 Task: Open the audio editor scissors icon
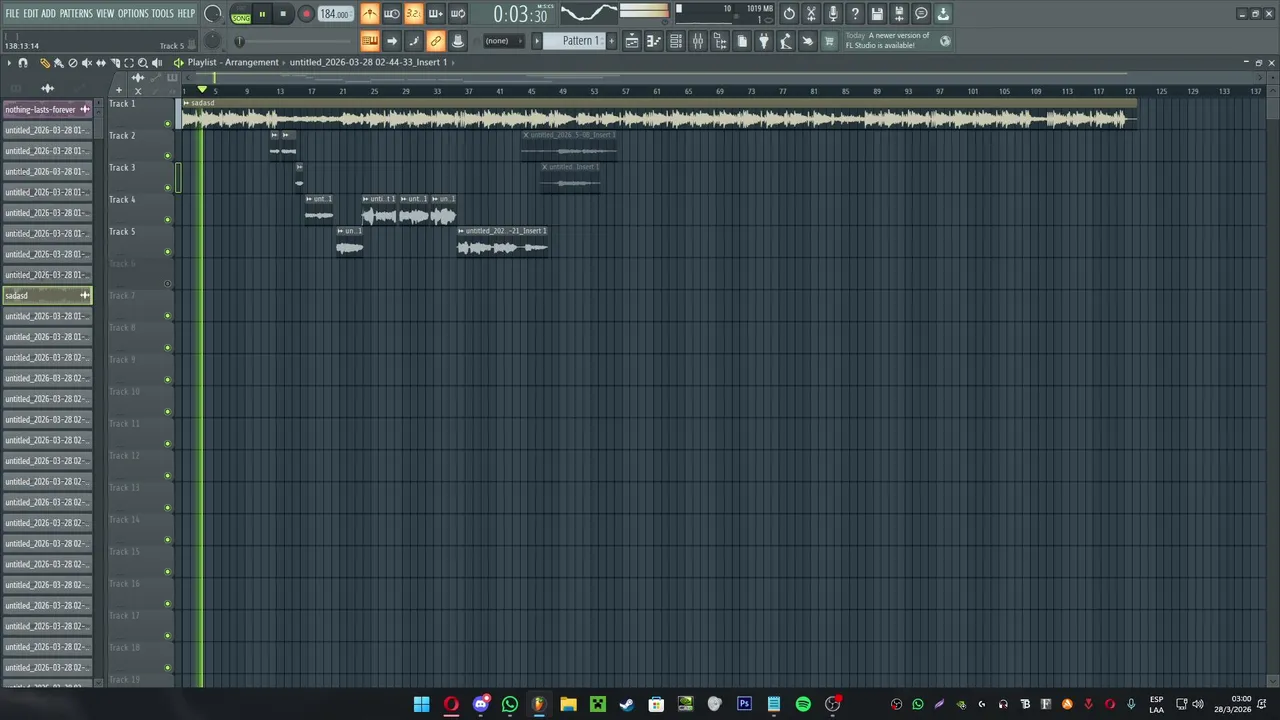[811, 14]
